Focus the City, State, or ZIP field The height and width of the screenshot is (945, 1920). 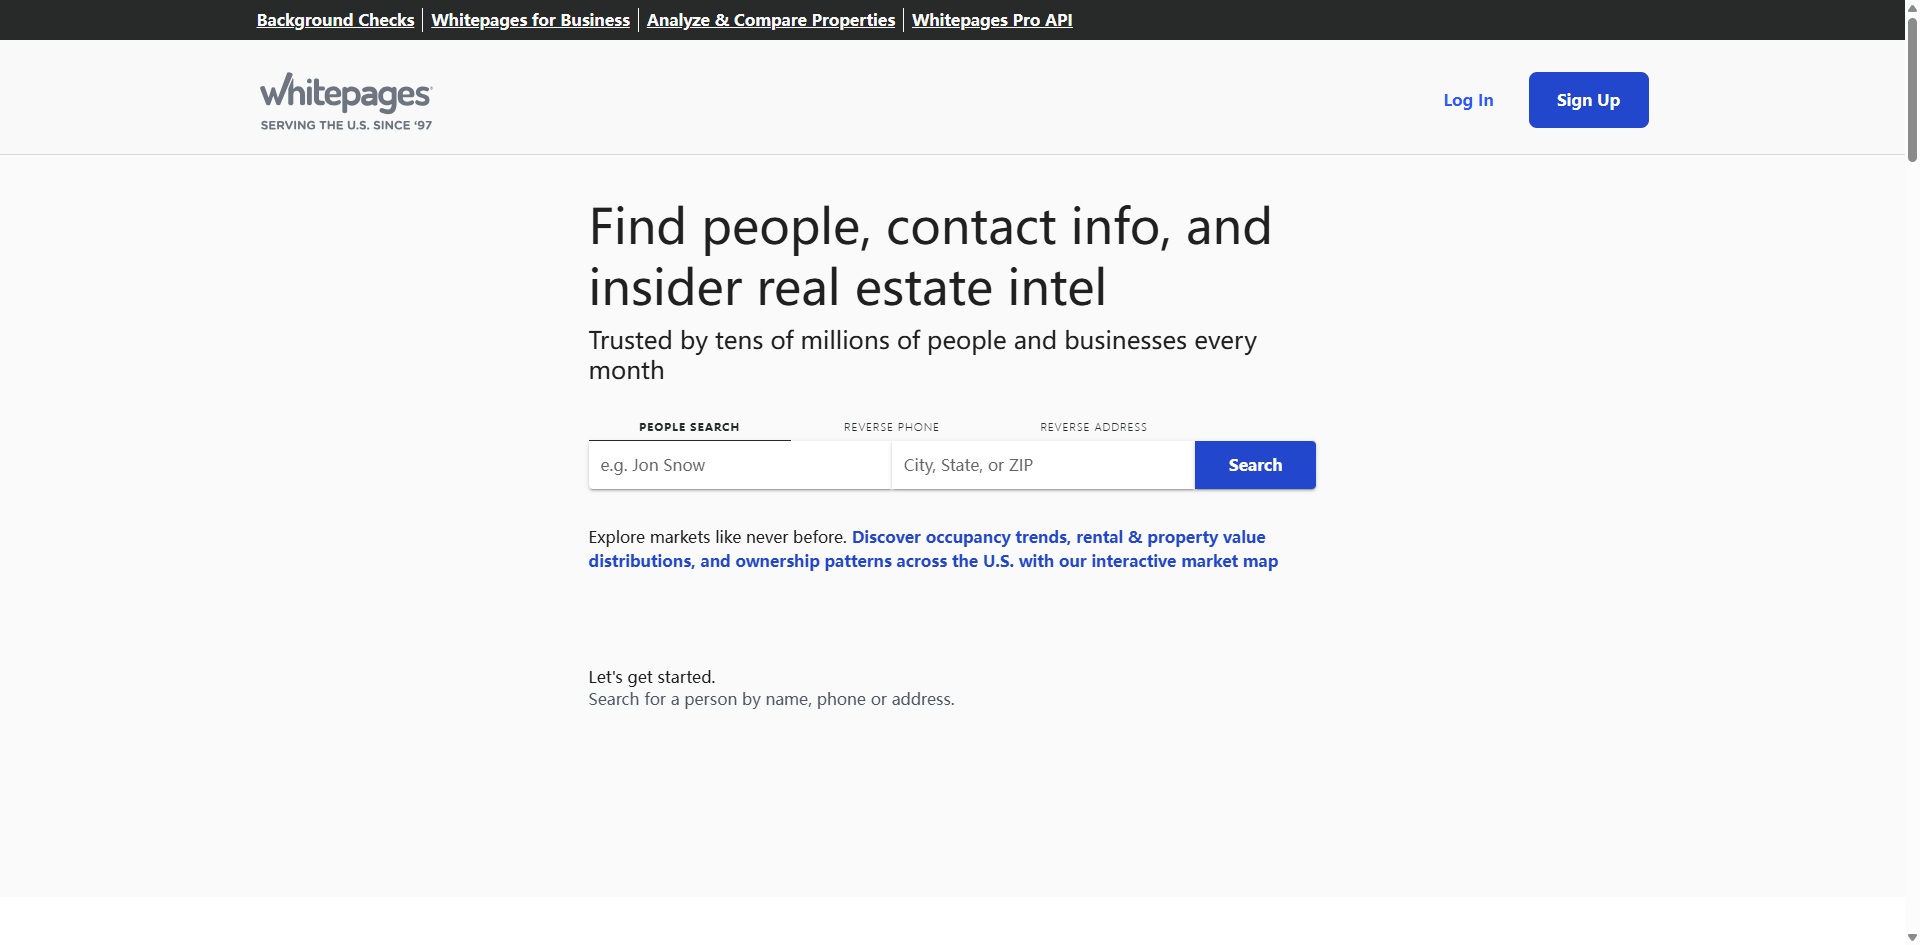click(x=1043, y=465)
